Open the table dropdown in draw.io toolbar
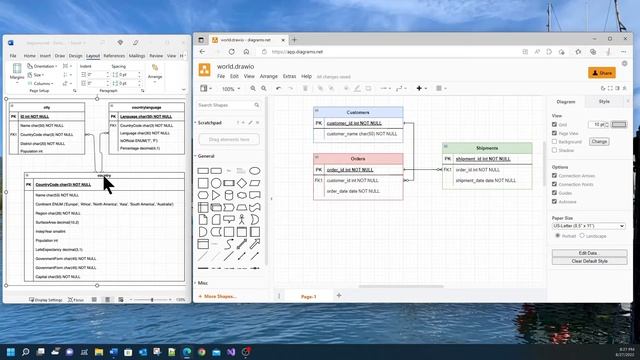Screen dimensions: 640x360 tap(441, 88)
